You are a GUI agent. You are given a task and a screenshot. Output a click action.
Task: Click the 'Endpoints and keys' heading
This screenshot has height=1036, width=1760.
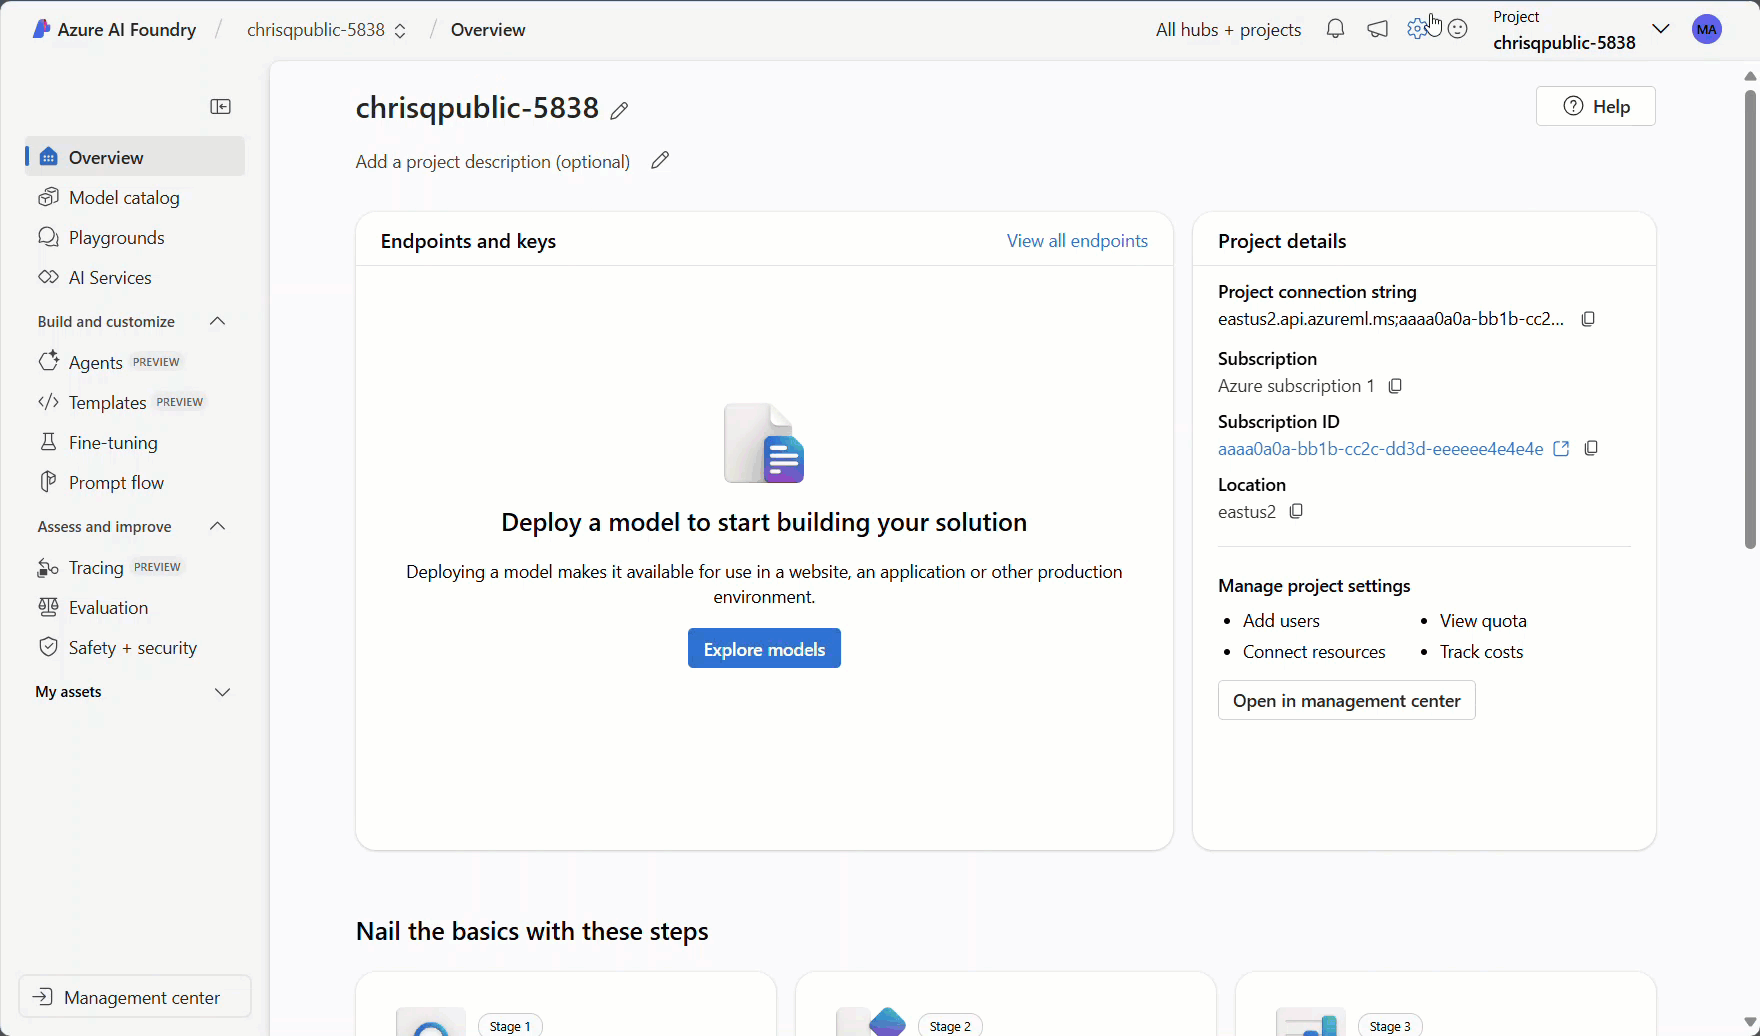click(x=468, y=241)
